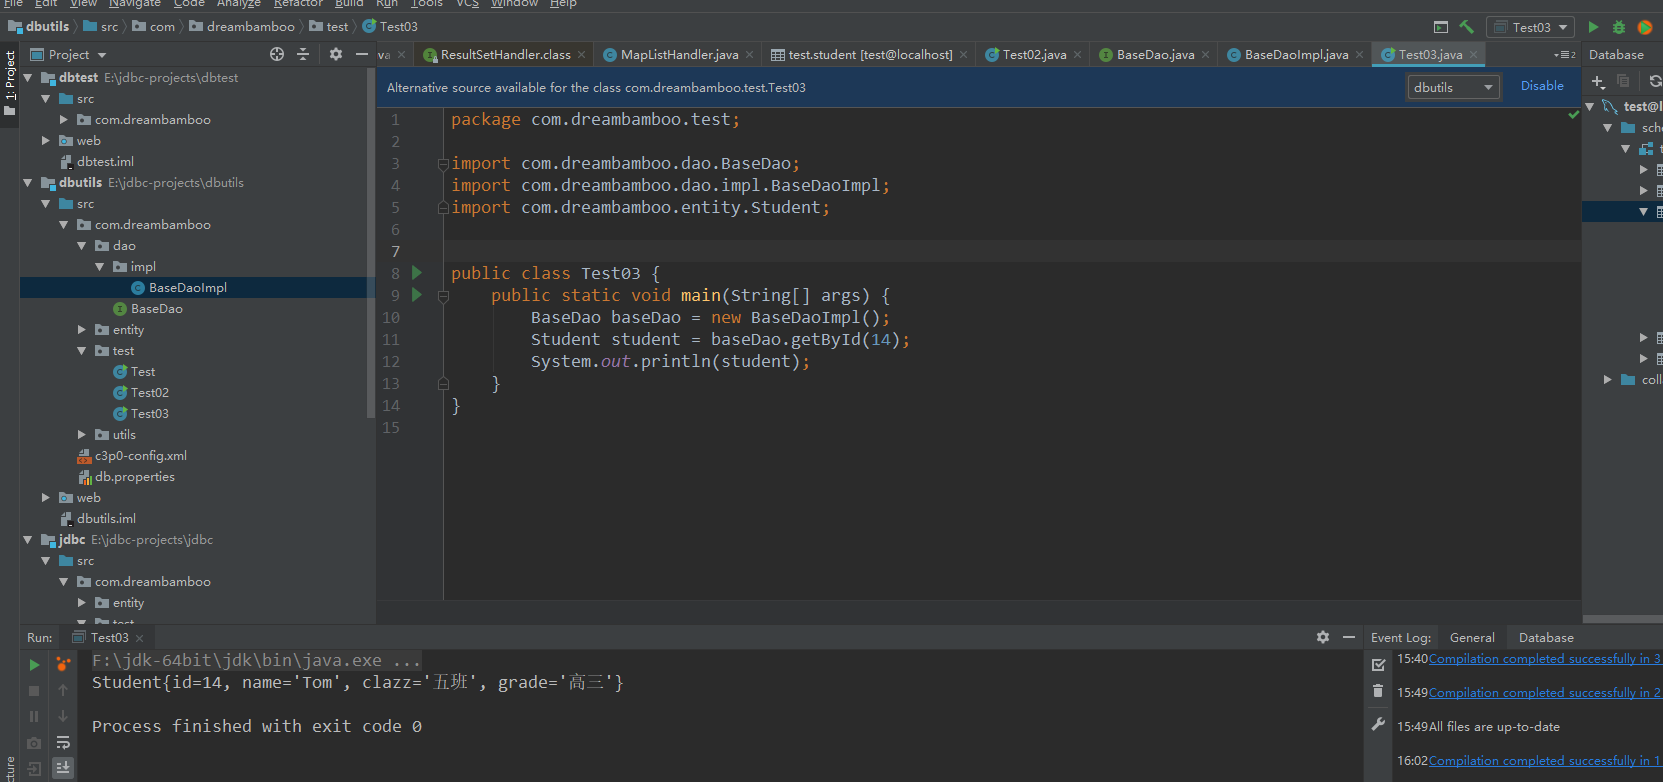Click Disable link in alternative source banner

pos(1542,86)
